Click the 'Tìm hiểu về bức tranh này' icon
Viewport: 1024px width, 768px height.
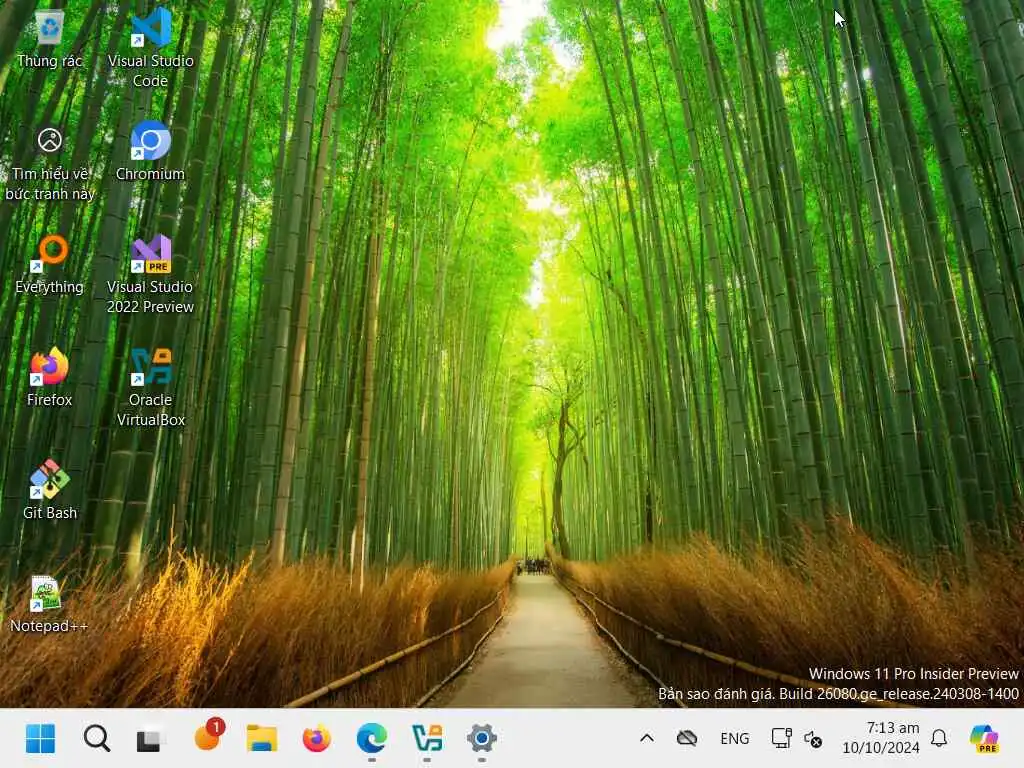click(50, 163)
